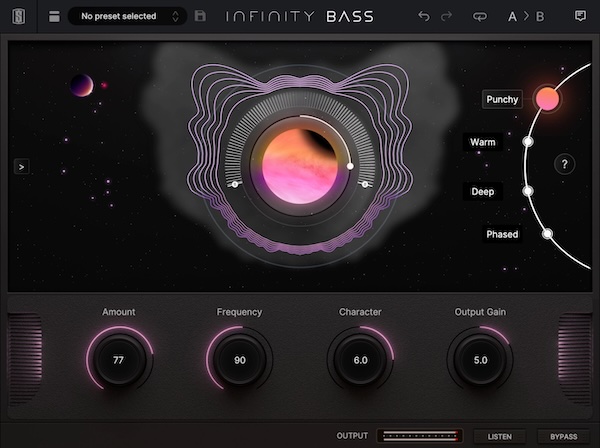
Task: Click the Character knob showing 6.0
Action: pos(360,360)
